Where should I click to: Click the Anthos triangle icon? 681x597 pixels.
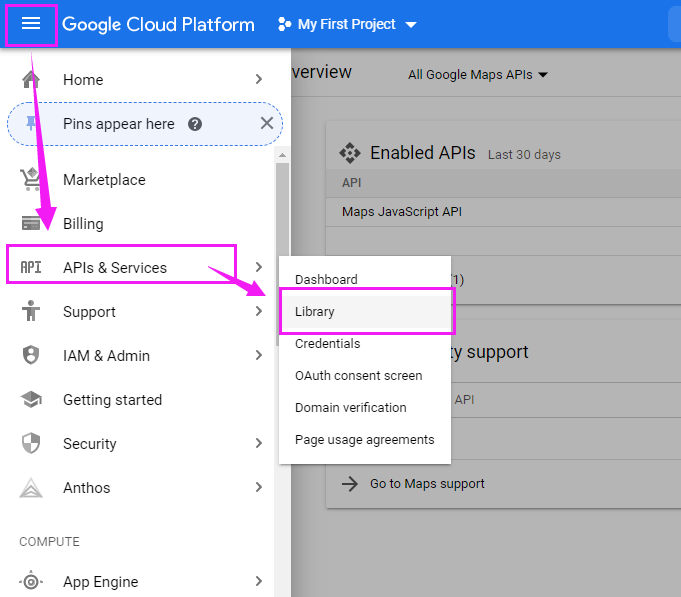tap(31, 487)
